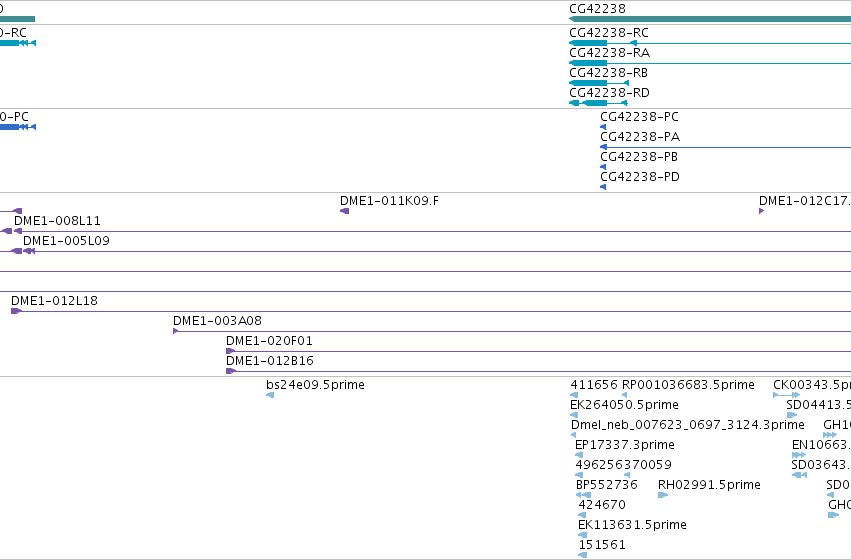The image size is (851, 560).
Task: Click DME1-011K09.F purple arrow glyph
Action: [345, 211]
